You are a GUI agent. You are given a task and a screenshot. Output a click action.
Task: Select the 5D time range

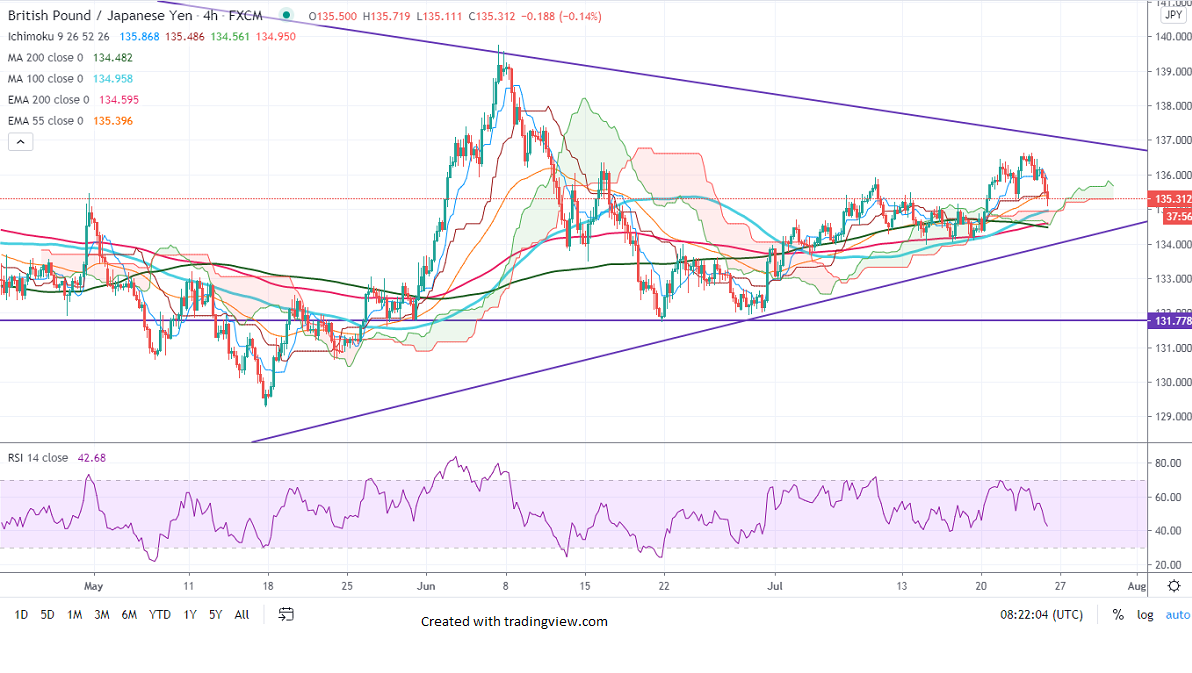pos(47,614)
